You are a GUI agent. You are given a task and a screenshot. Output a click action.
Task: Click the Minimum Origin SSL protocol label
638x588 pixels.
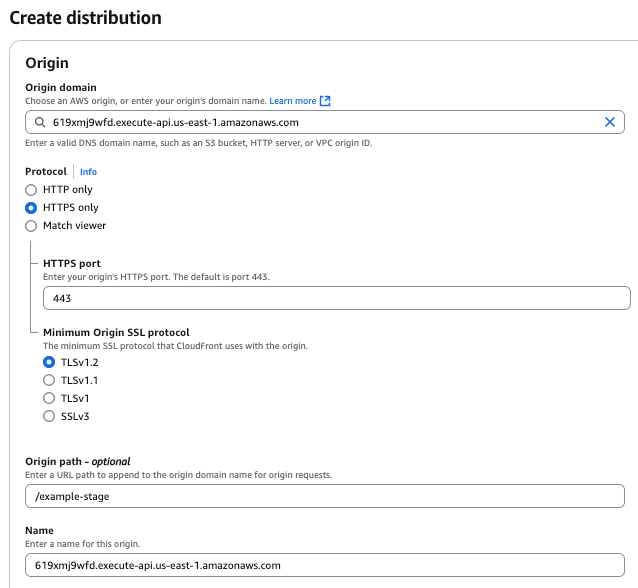116,332
